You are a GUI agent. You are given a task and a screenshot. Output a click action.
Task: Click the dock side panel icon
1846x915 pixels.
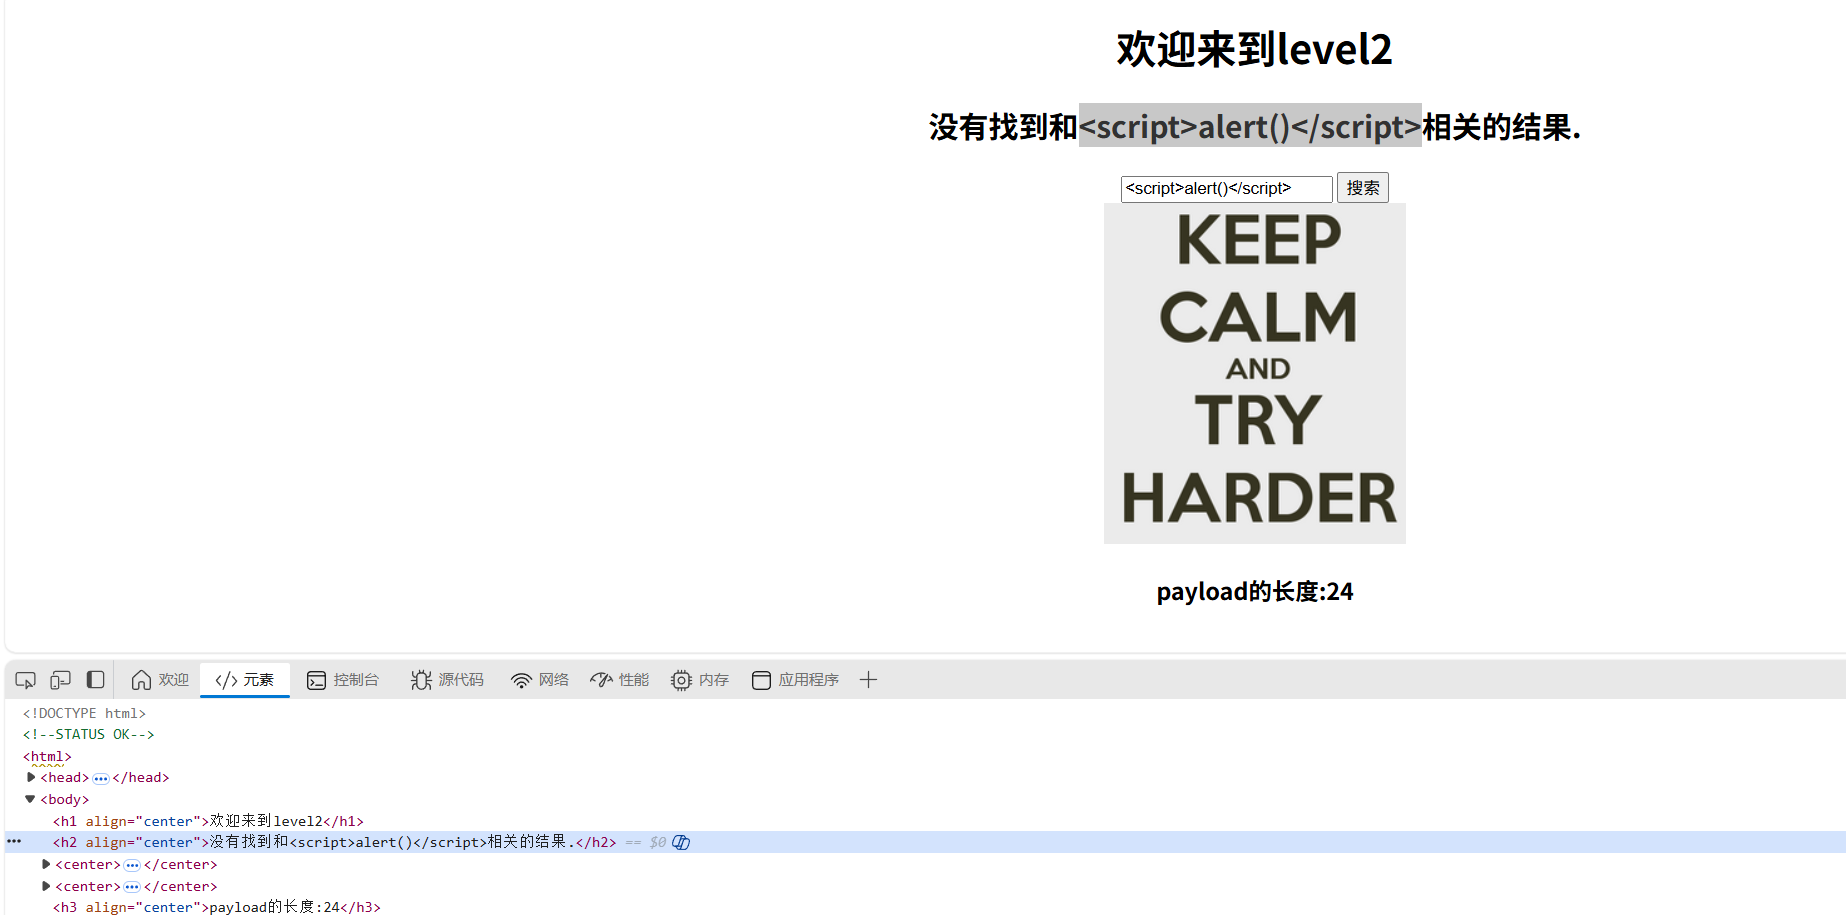(95, 680)
